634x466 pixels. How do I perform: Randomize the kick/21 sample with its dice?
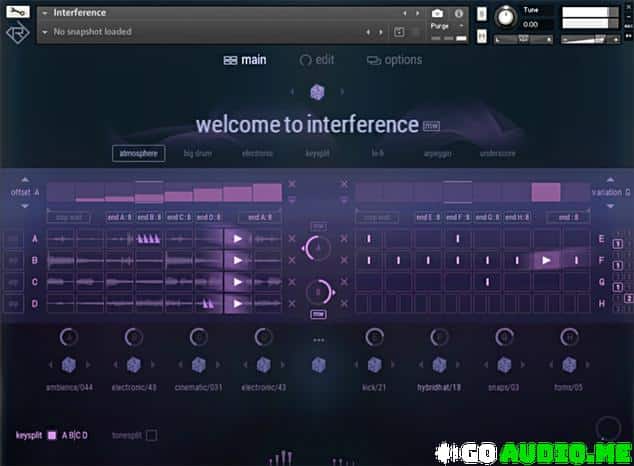(374, 365)
